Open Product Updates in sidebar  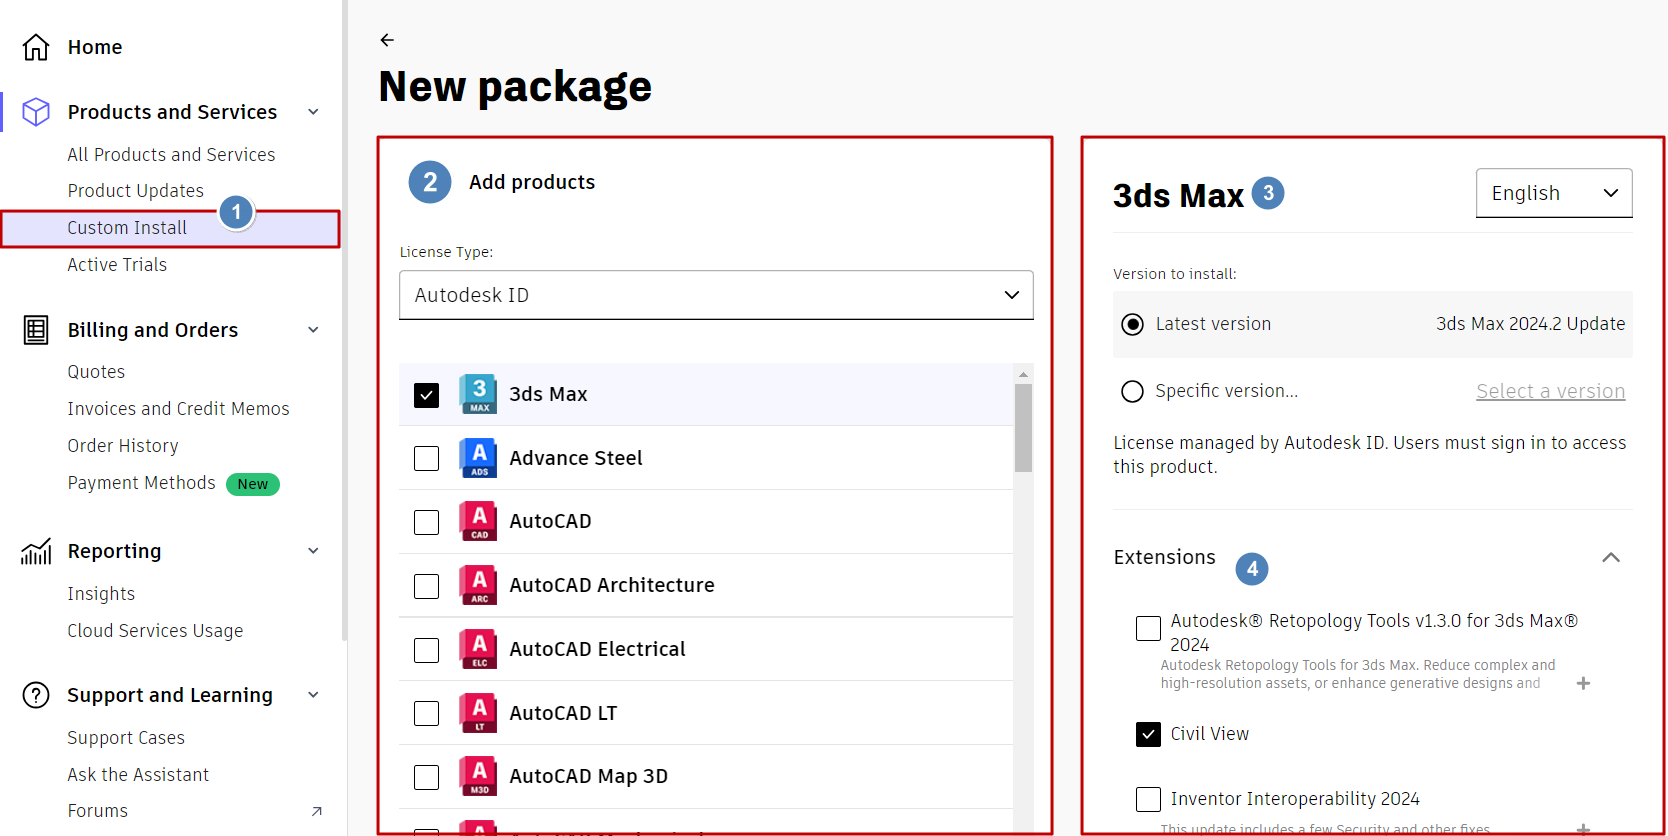click(135, 191)
